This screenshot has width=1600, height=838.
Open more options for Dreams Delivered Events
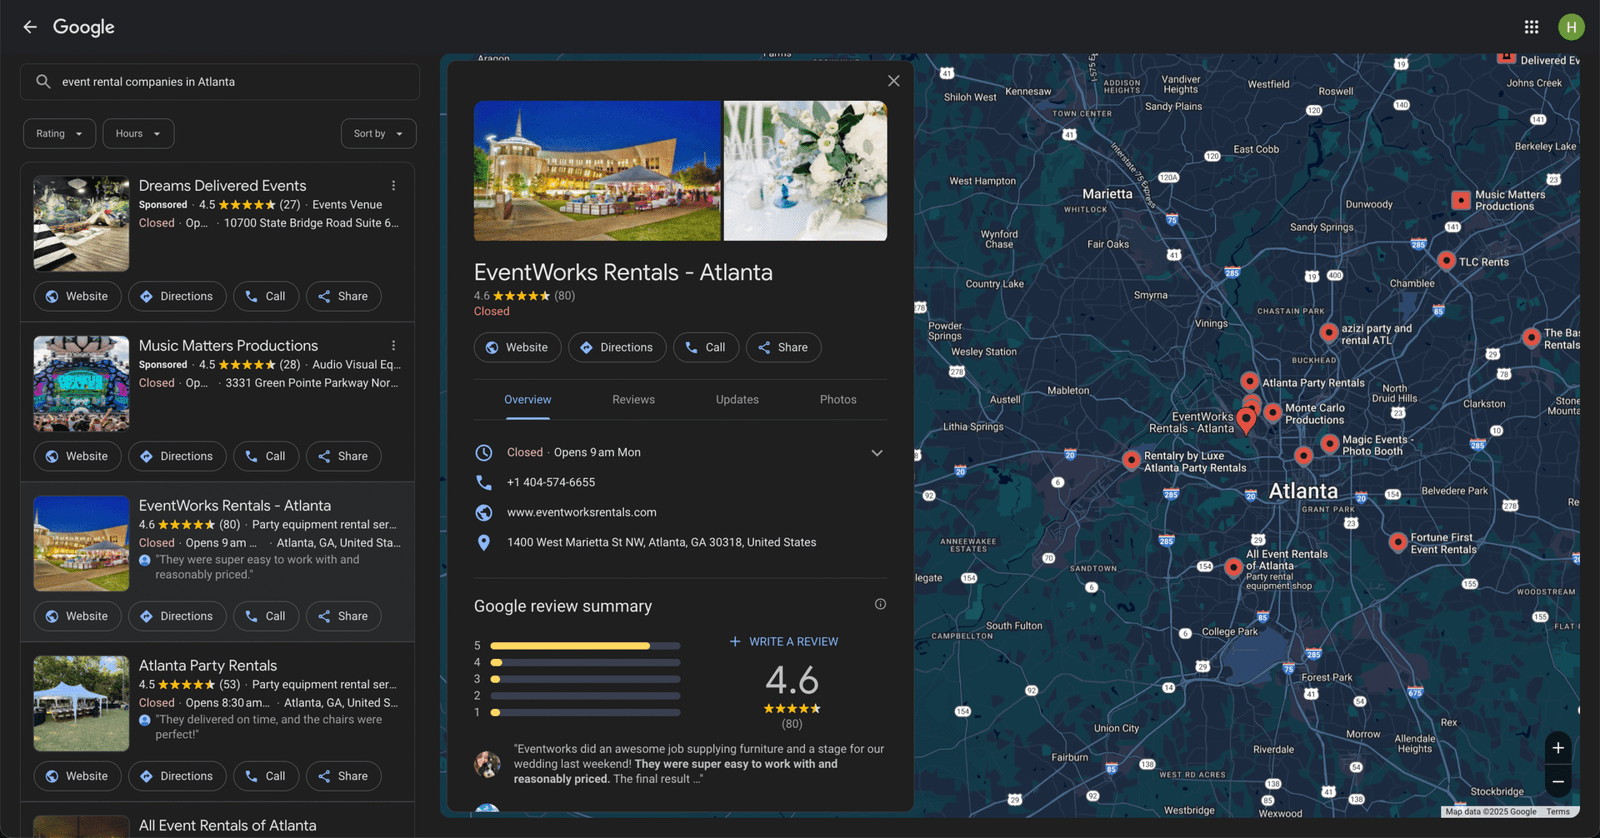394,186
